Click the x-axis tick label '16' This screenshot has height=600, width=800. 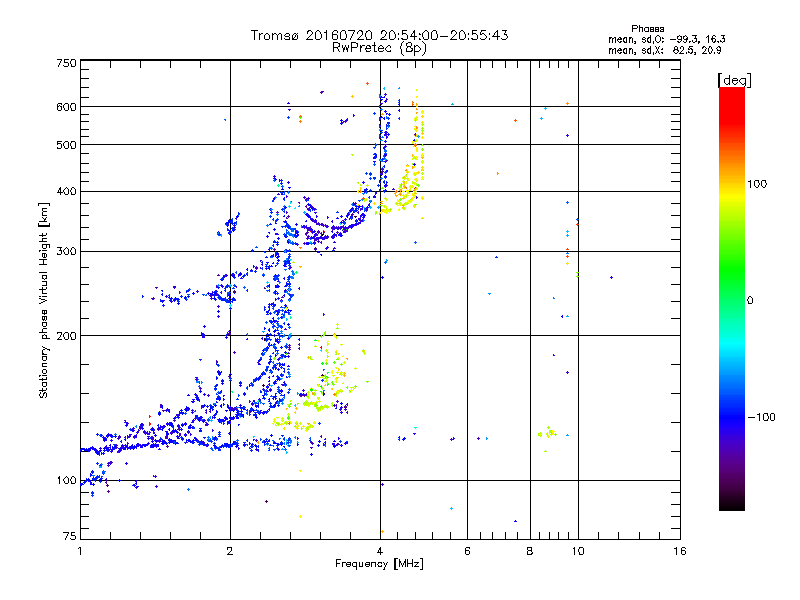[x=680, y=551]
